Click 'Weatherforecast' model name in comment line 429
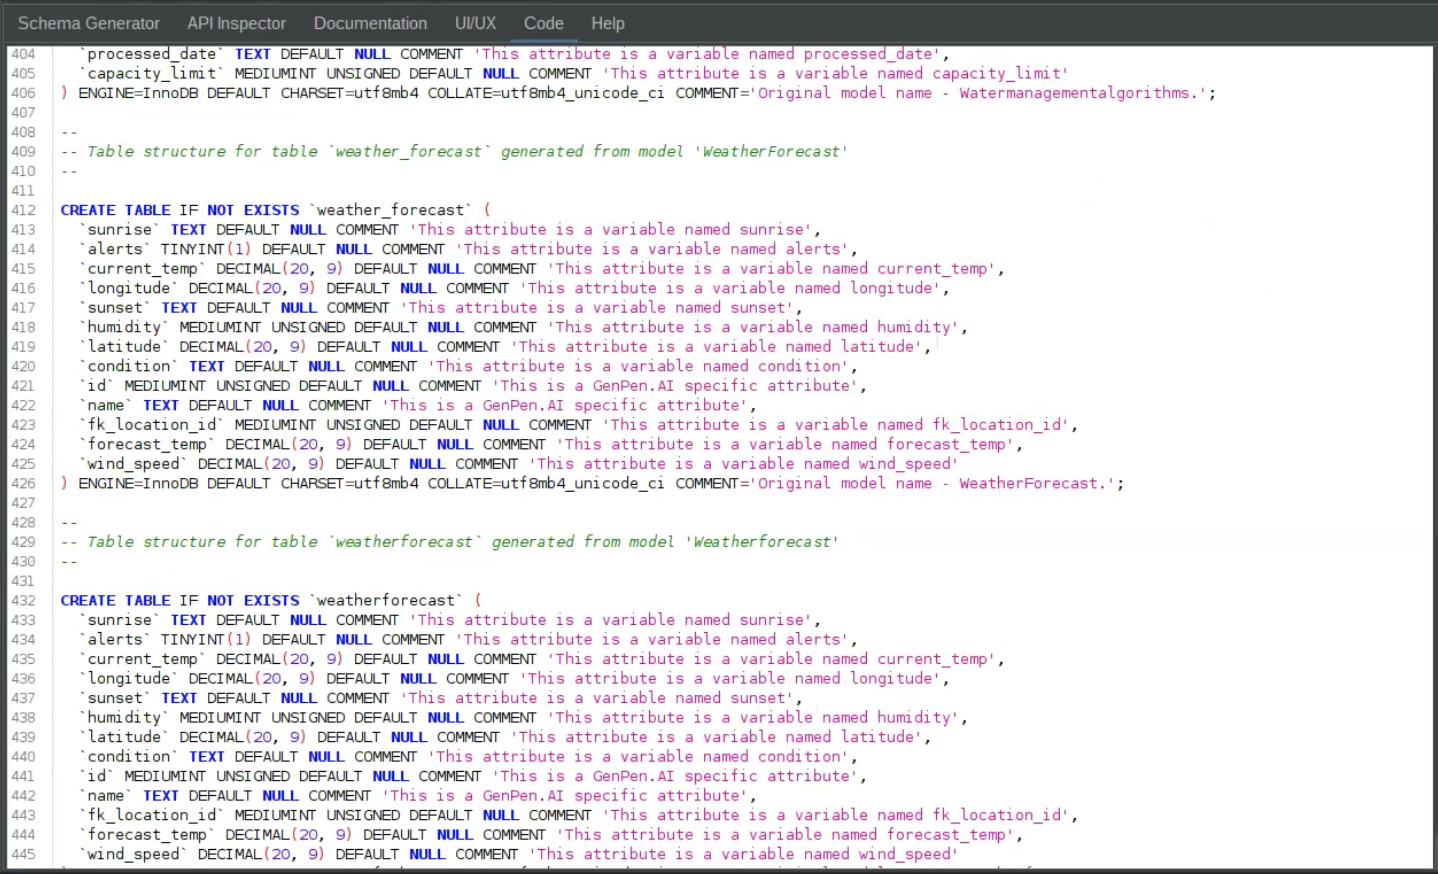 click(x=762, y=541)
